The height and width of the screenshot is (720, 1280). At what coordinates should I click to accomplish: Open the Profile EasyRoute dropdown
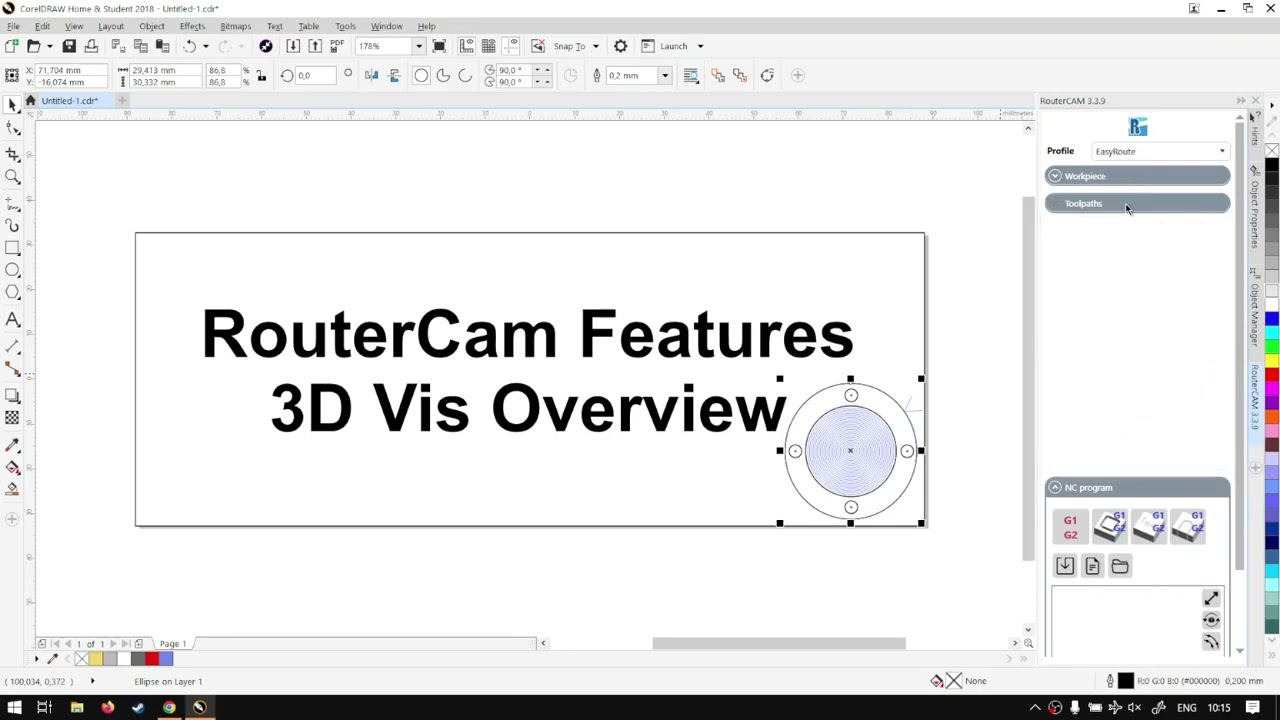pyautogui.click(x=1161, y=151)
